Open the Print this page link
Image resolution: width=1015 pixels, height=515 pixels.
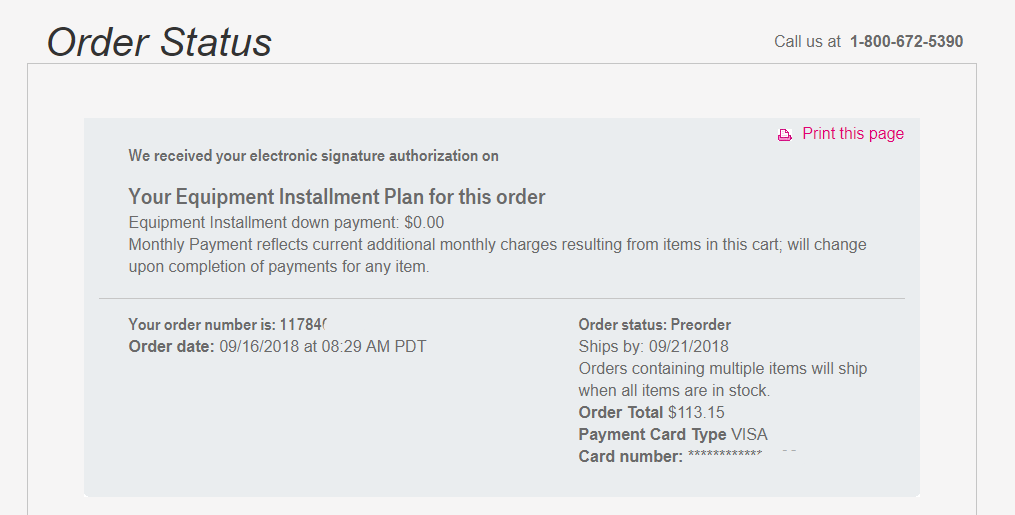coord(852,134)
